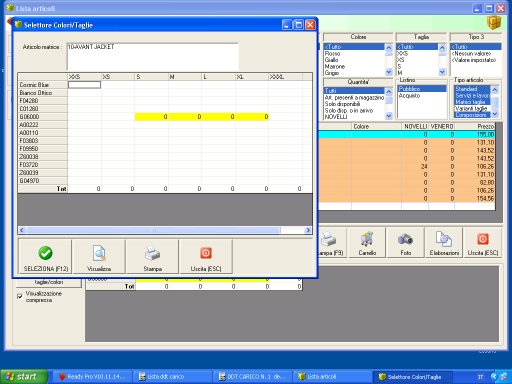Click the horizontal scrollbar right arrow

(x=308, y=230)
